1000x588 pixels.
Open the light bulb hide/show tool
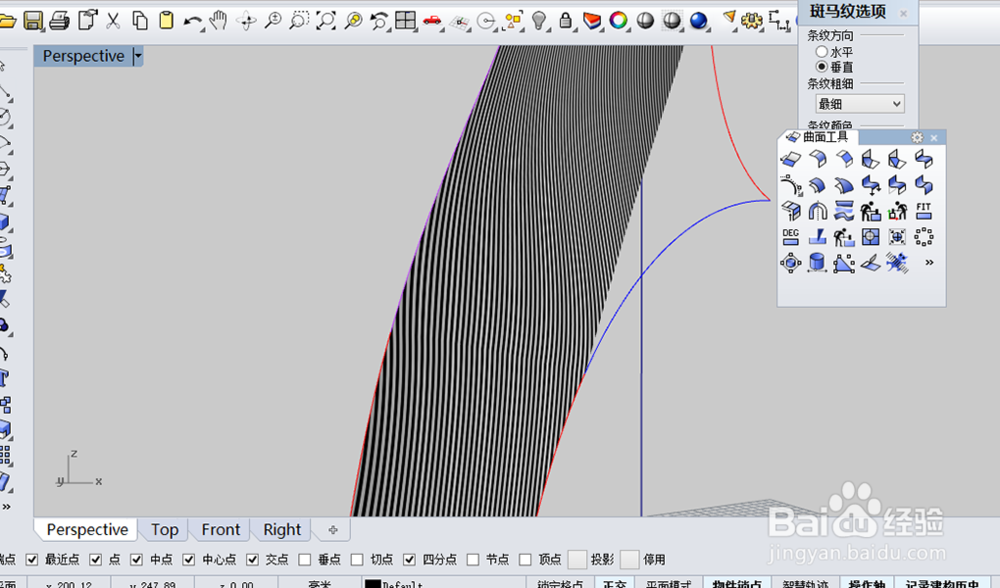(x=540, y=20)
